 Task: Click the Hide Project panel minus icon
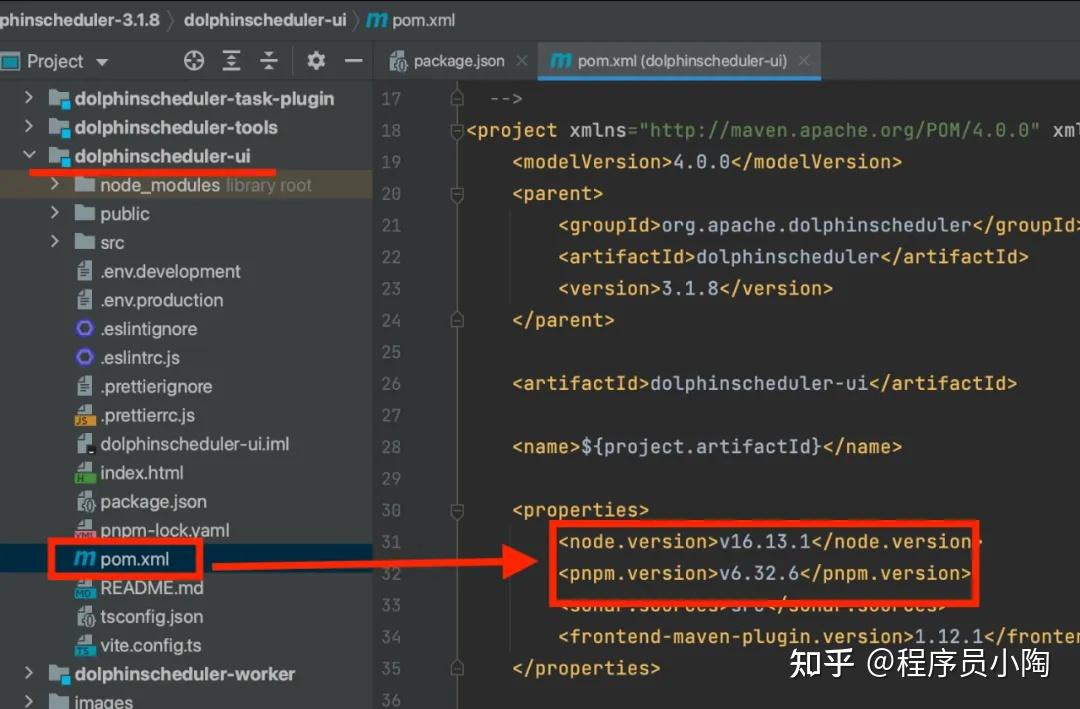tap(355, 61)
